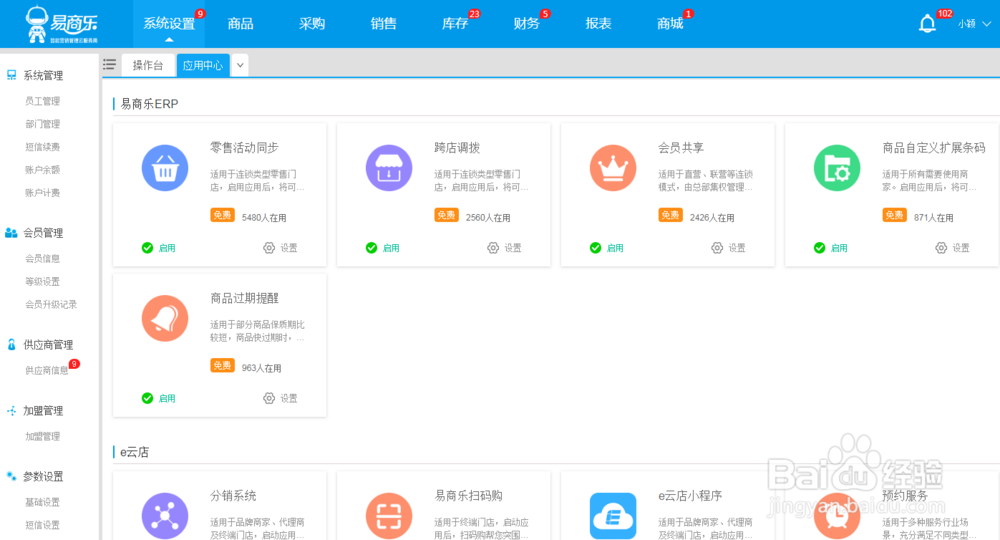The height and width of the screenshot is (540, 1000).
Task: Open settings gear for 跨店调拨
Action: coord(493,248)
